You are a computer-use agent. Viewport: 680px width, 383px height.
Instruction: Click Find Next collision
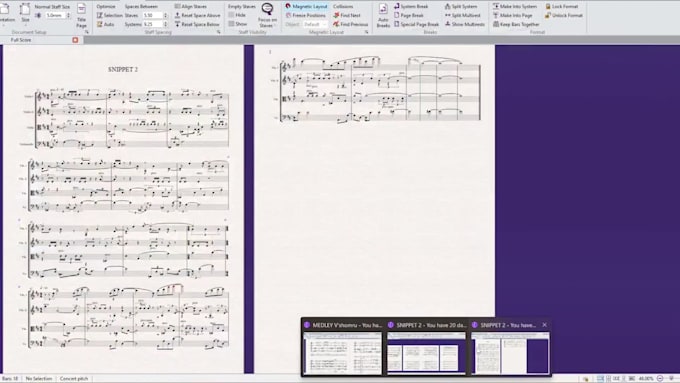point(347,15)
